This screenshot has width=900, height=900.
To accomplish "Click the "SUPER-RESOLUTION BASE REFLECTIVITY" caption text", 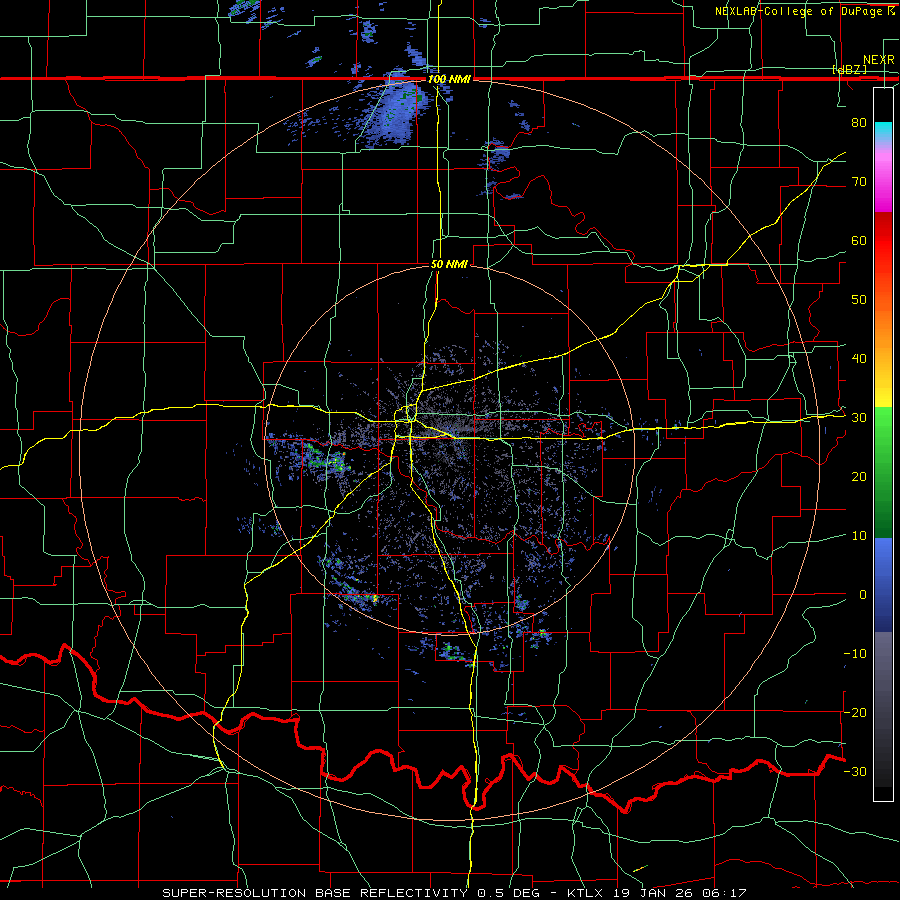I will (x=314, y=893).
